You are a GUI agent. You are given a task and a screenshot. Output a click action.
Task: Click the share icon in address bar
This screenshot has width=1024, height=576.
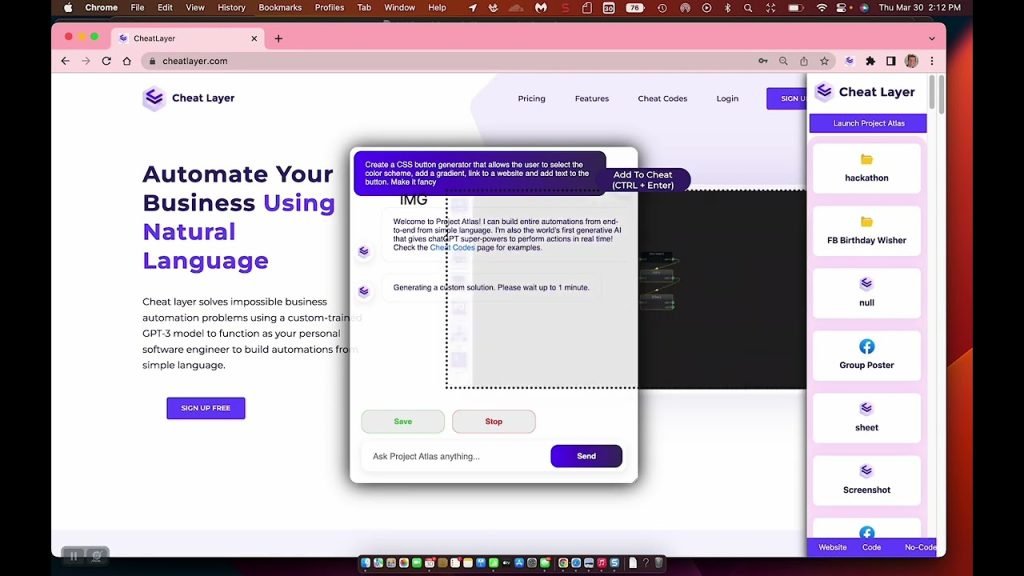pyautogui.click(x=804, y=61)
